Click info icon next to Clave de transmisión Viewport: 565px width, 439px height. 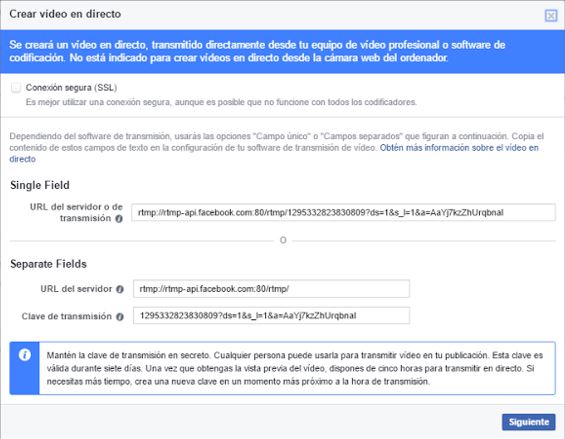(x=120, y=316)
